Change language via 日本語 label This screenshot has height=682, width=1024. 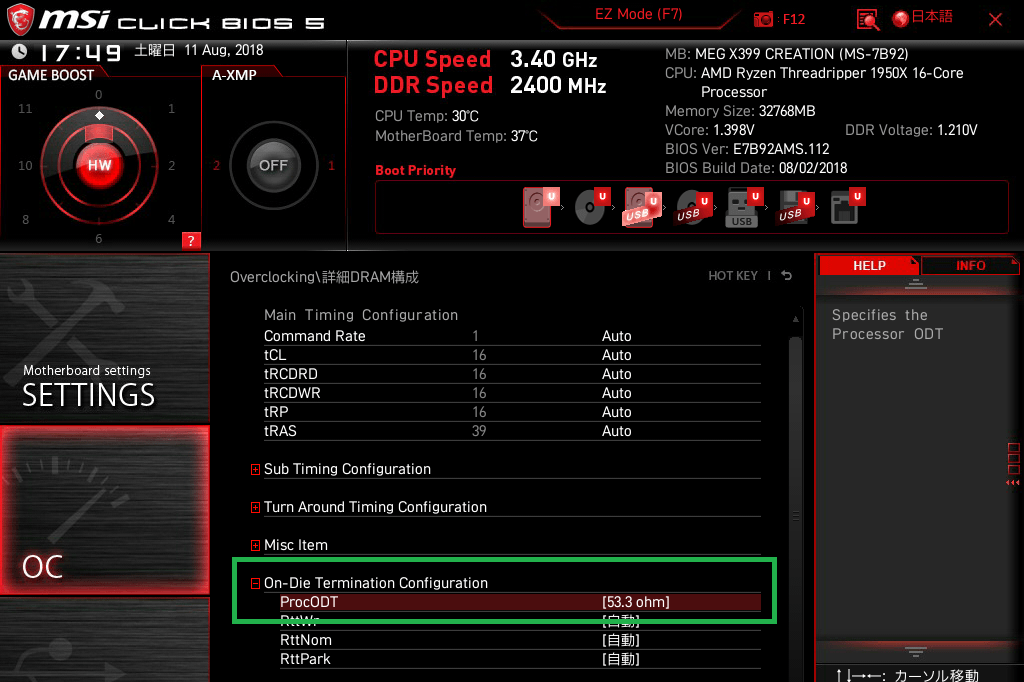932,17
